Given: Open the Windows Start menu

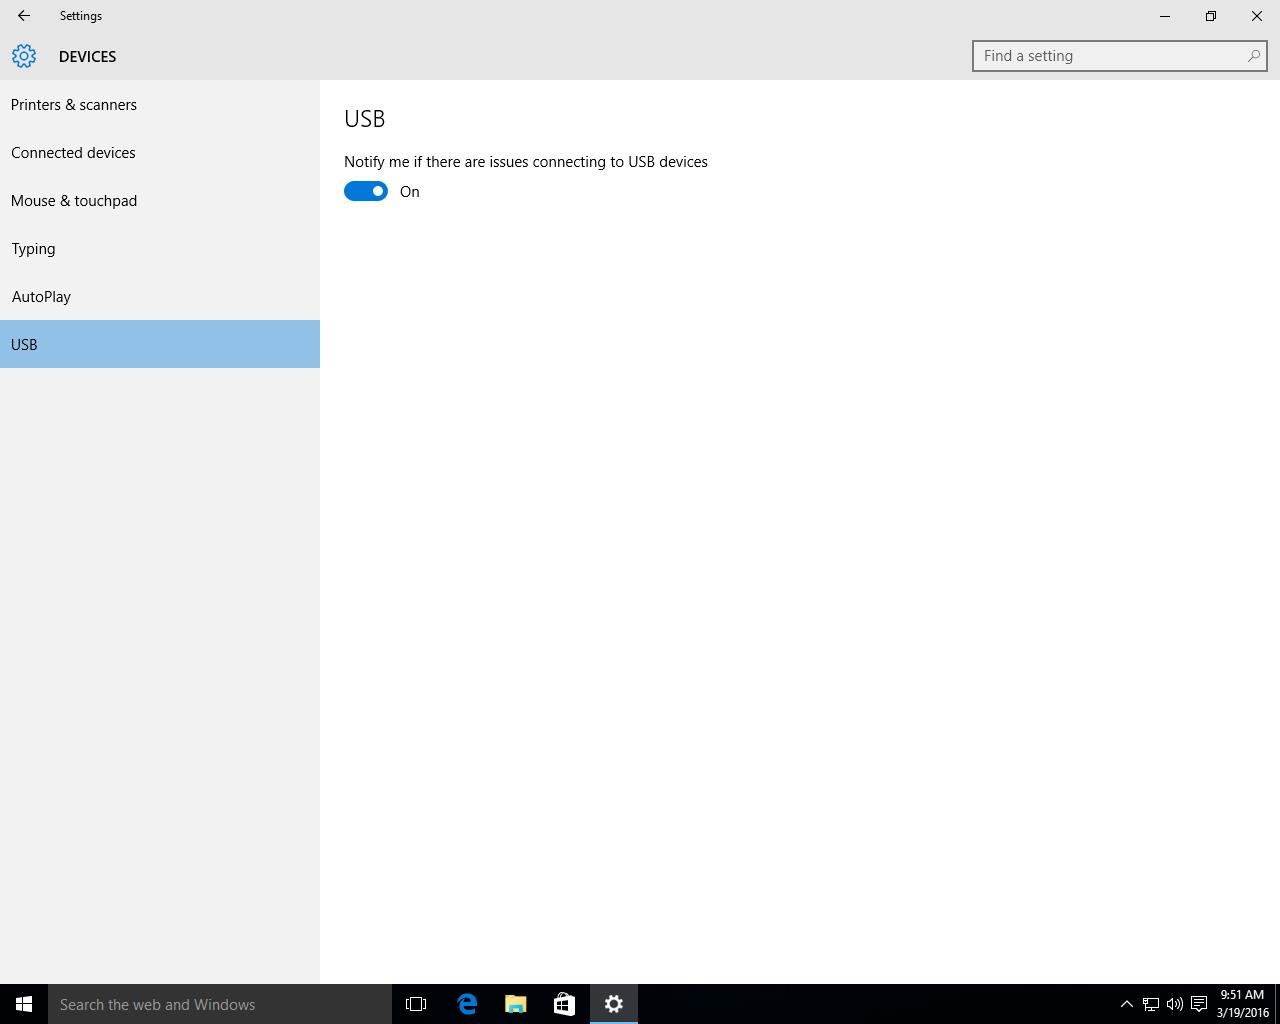Looking at the screenshot, I should point(24,1004).
